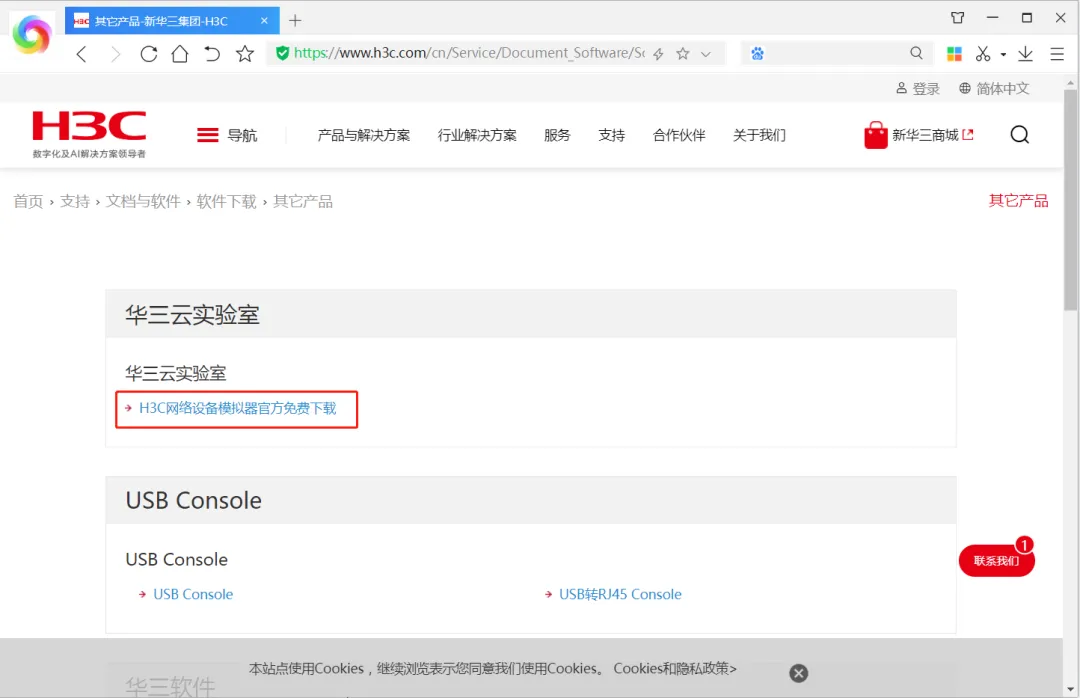The image size is (1080, 698).
Task: Open H3C网络设备模拟器官方免费下载 link
Action: [238, 408]
